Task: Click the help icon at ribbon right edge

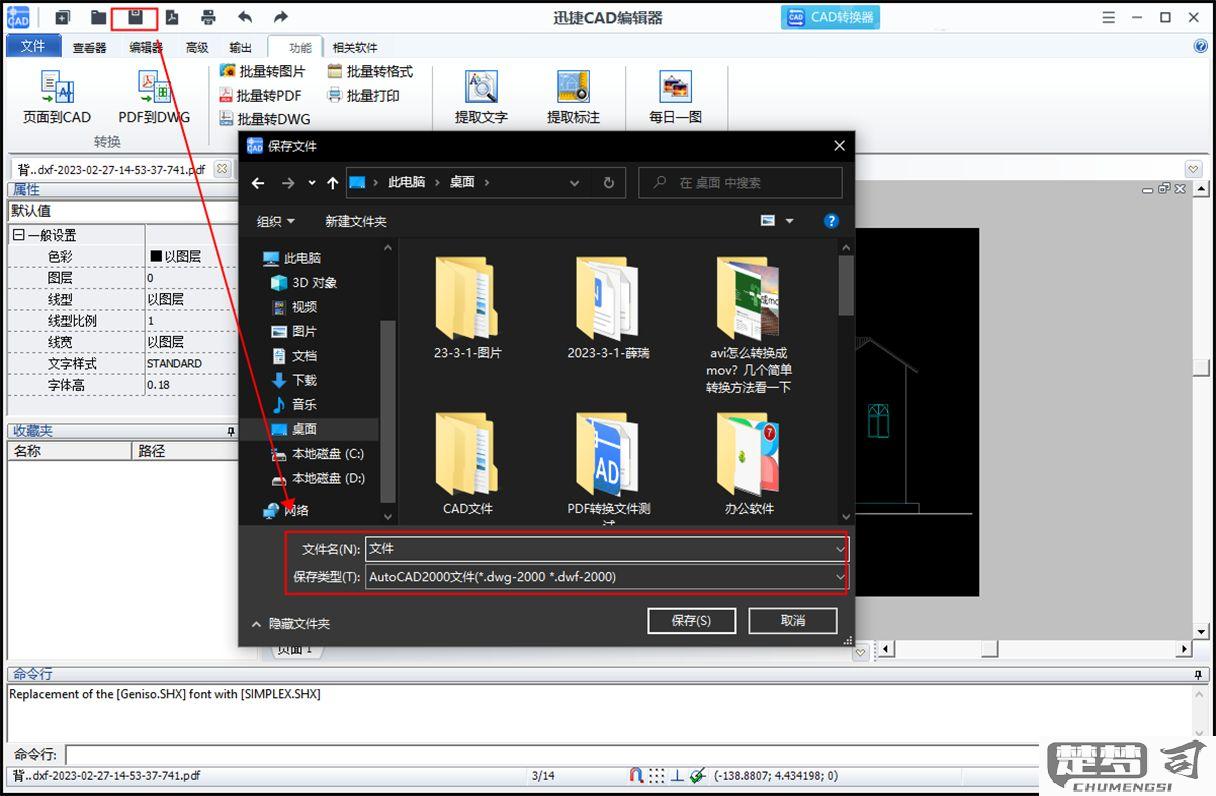Action: point(1201,46)
